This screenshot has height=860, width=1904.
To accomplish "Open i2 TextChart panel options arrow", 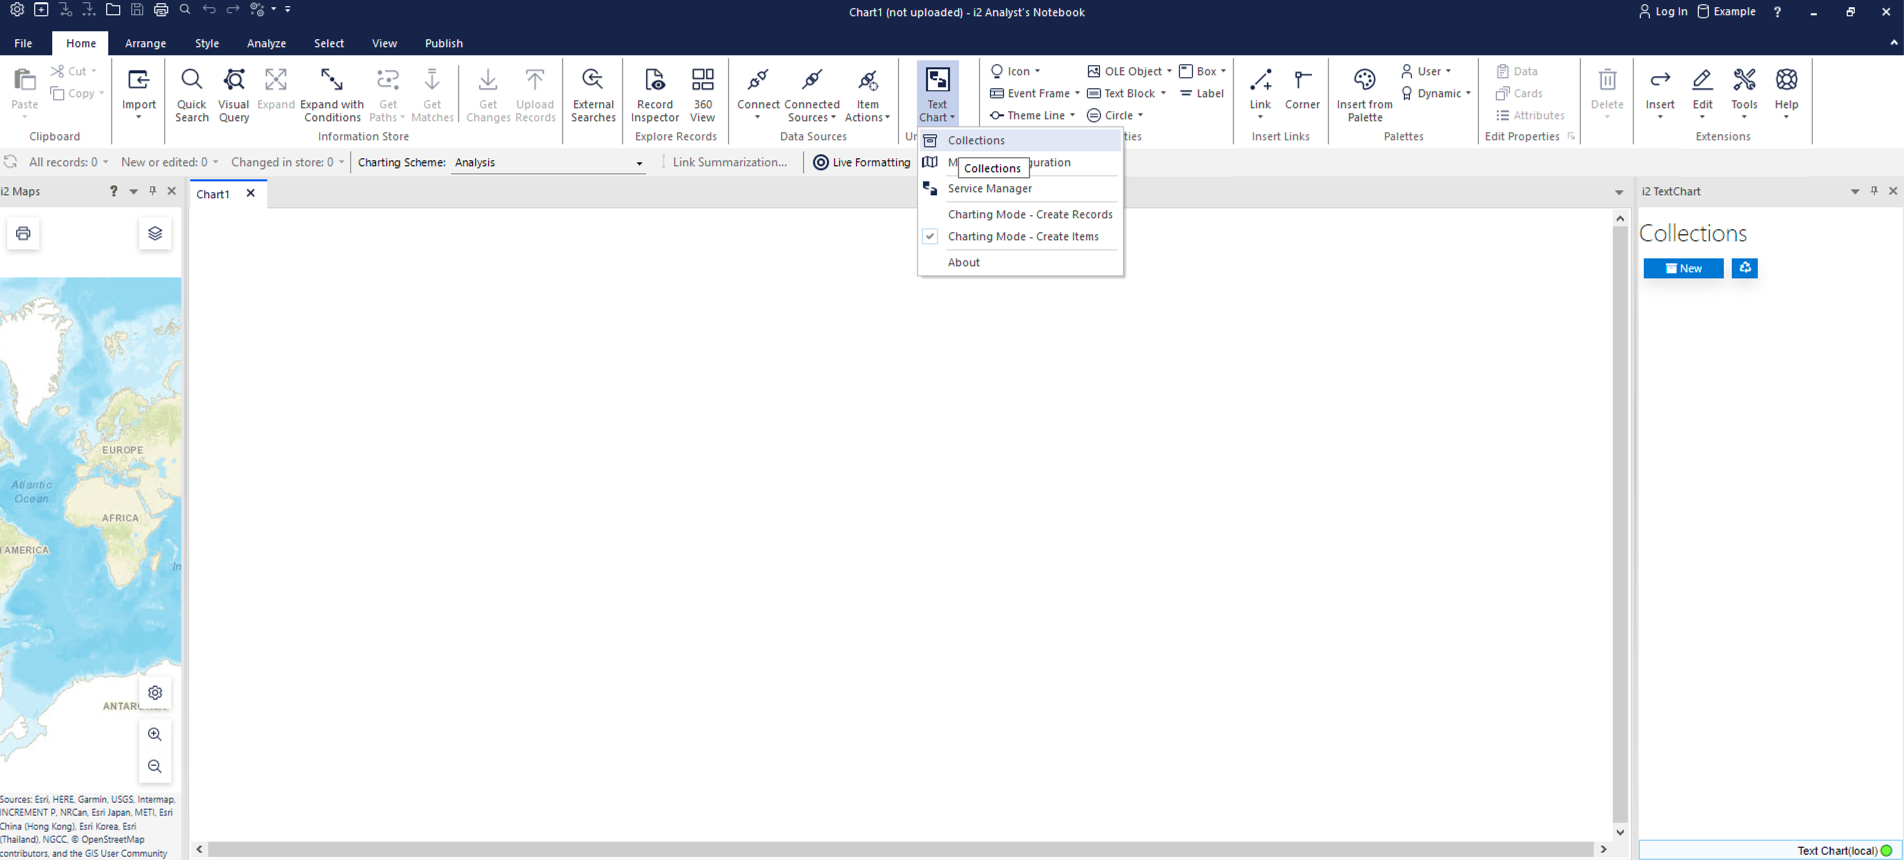I will coord(1855,191).
